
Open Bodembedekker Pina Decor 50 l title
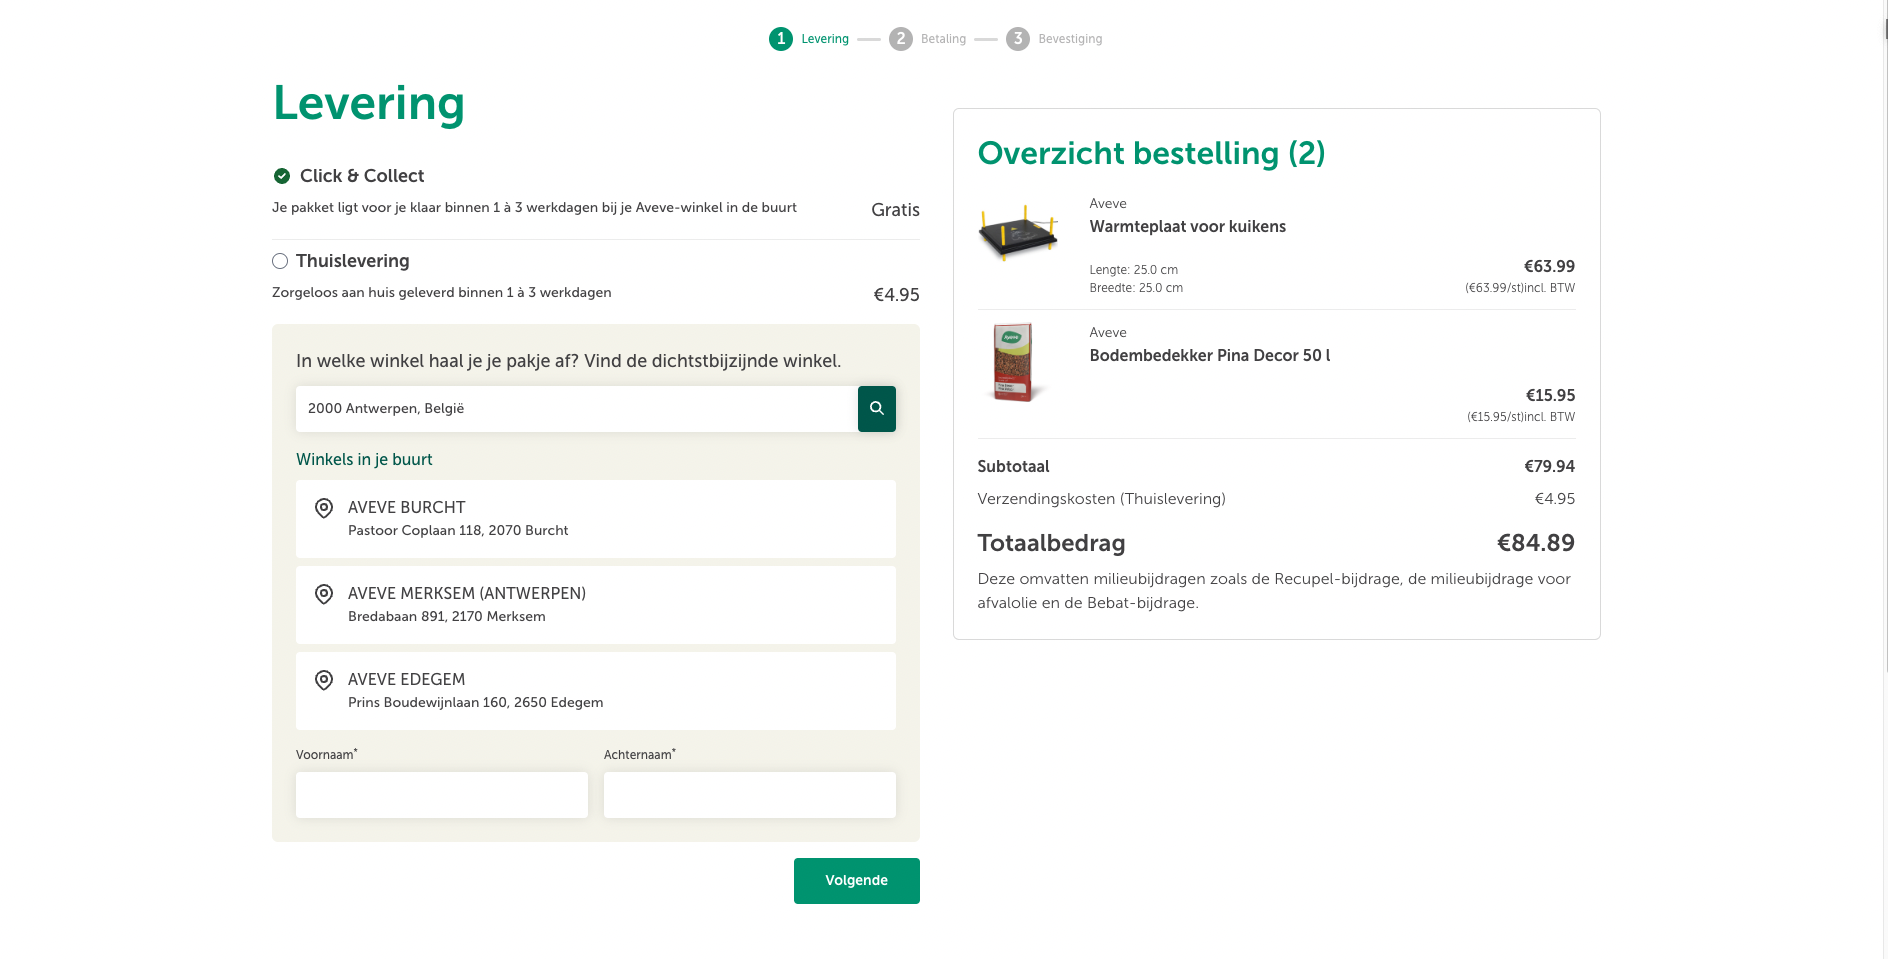[1210, 355]
